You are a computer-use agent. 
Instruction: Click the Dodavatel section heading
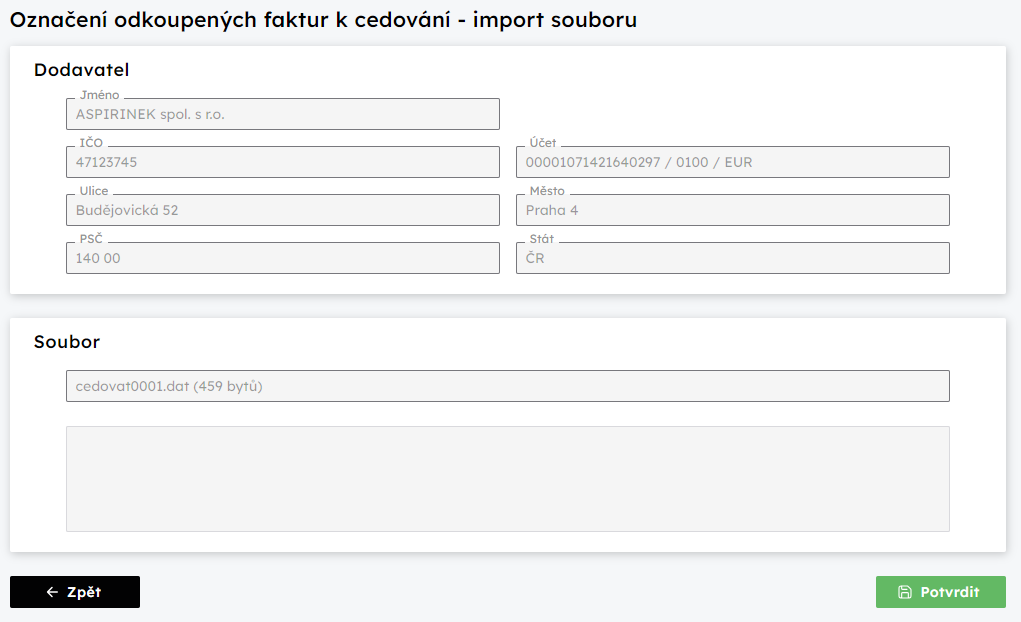click(81, 70)
